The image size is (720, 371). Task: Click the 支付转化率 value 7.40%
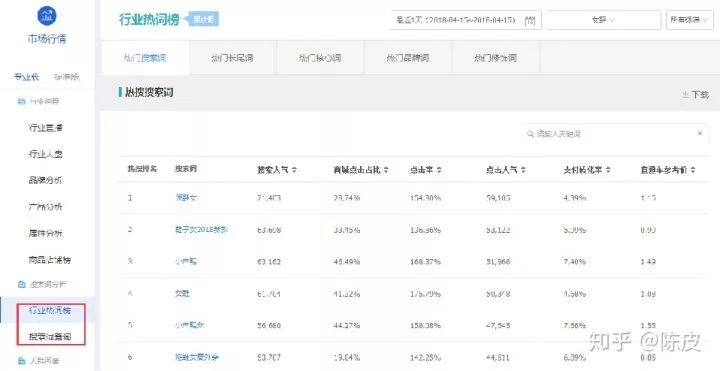tap(575, 262)
